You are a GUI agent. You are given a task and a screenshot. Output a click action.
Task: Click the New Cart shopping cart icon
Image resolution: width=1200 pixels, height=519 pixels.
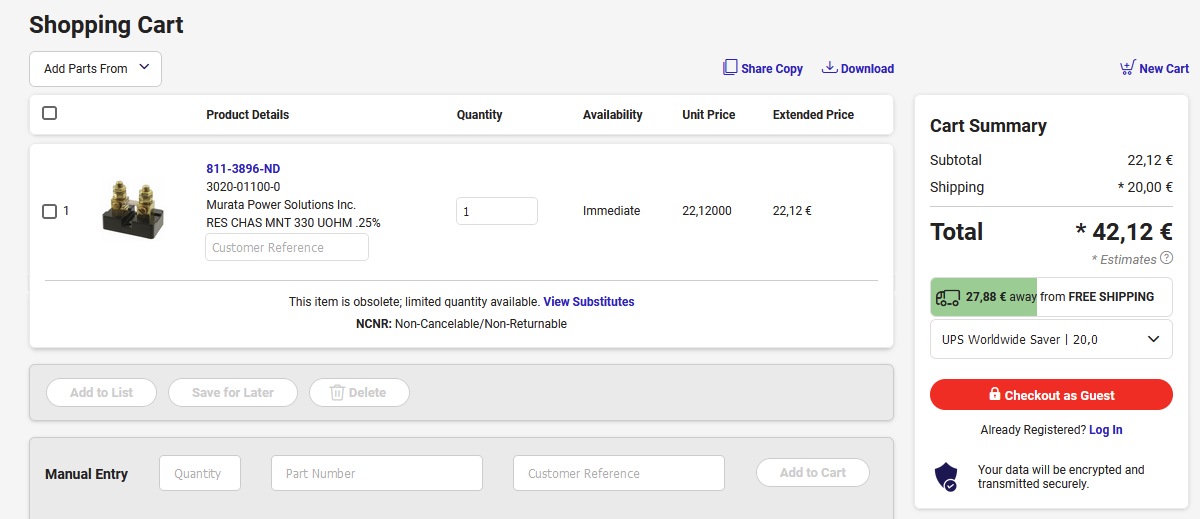(x=1127, y=68)
